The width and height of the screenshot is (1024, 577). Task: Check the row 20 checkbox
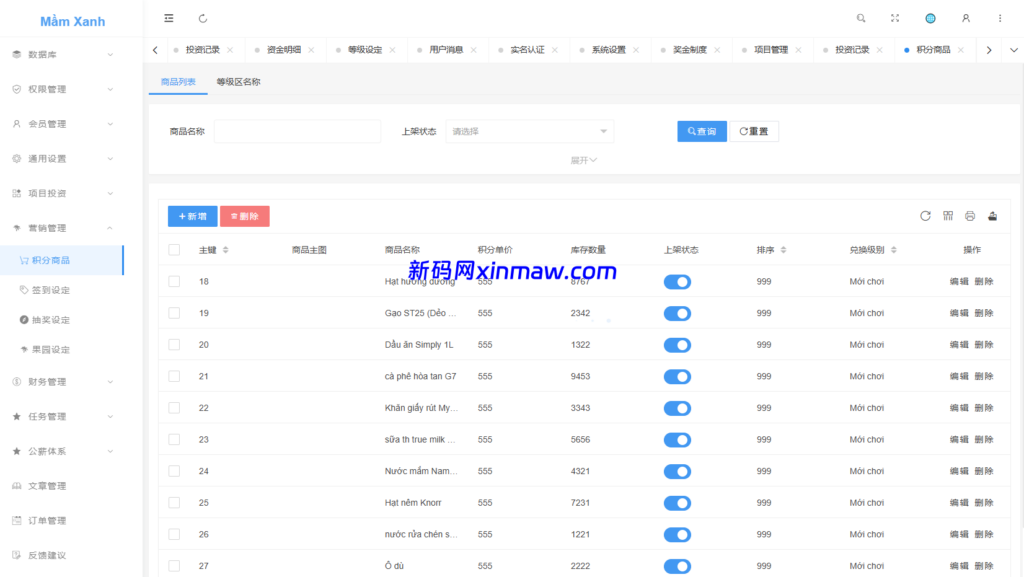174,345
